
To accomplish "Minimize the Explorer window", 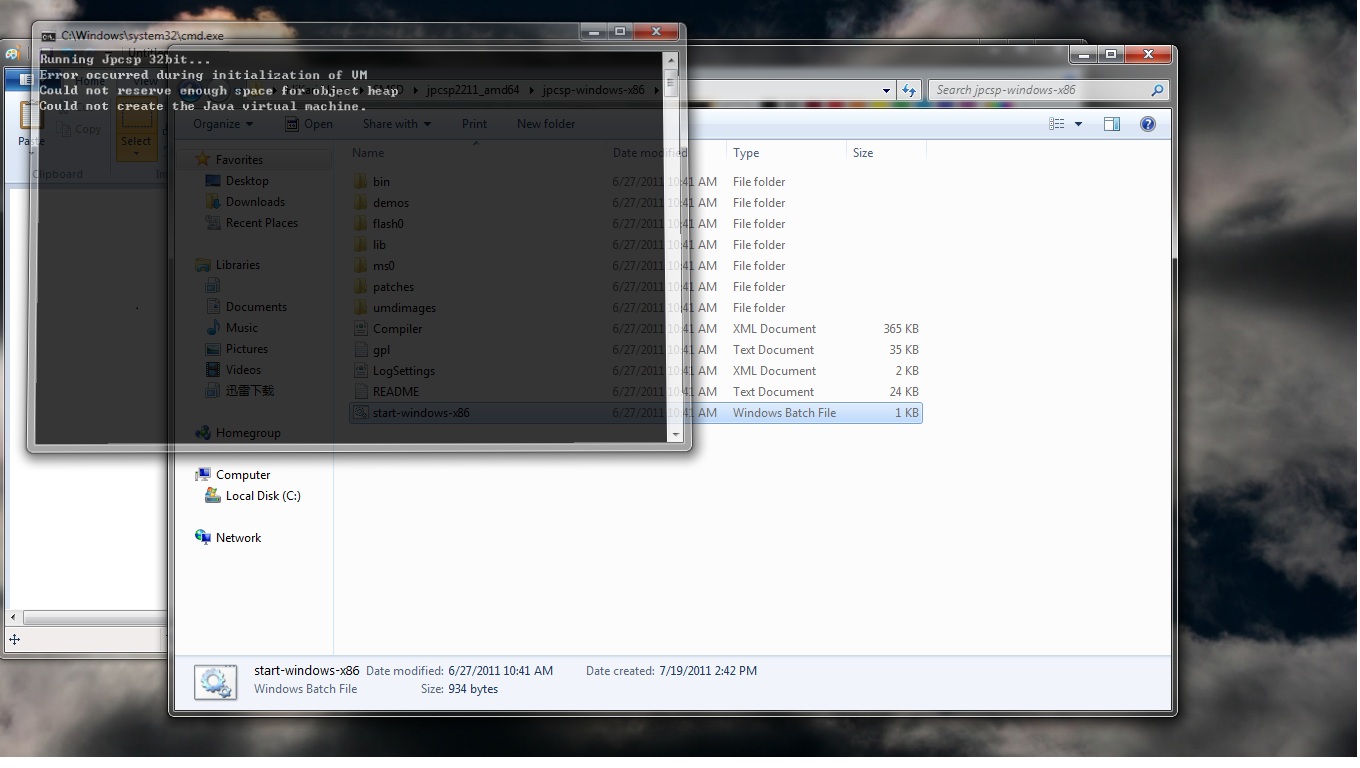I will click(1083, 54).
